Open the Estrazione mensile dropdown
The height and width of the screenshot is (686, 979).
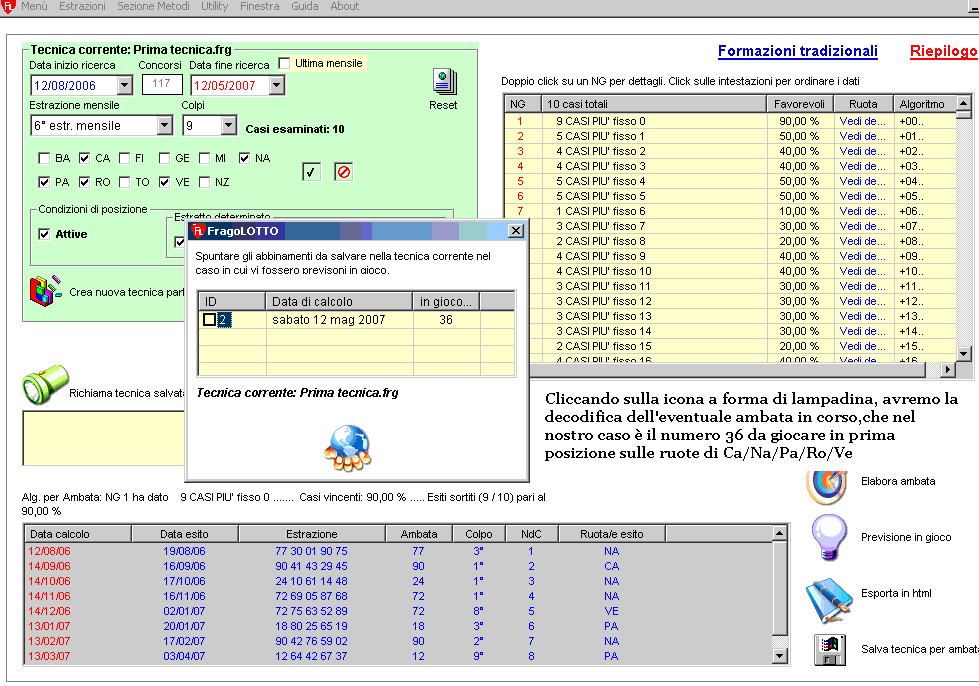coord(165,126)
